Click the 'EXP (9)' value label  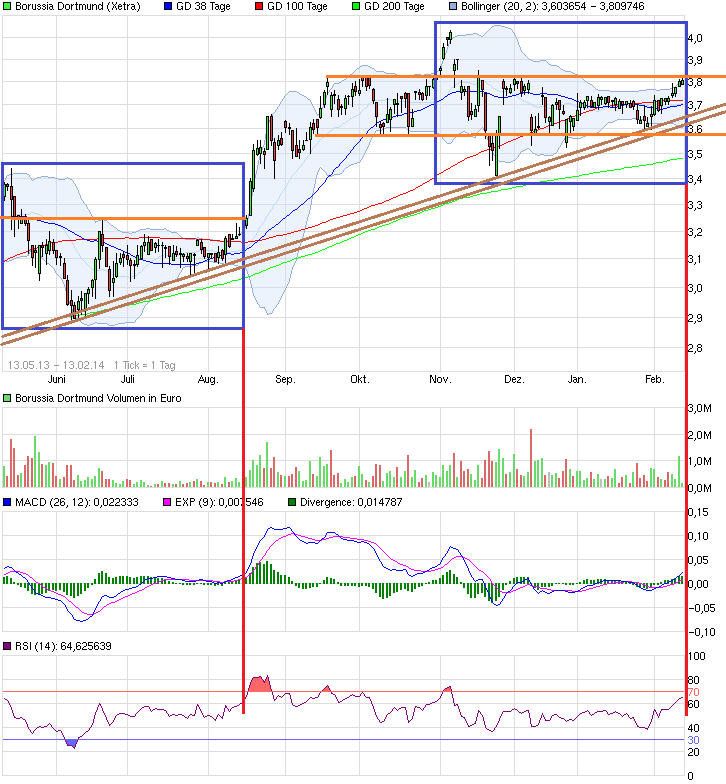219,502
